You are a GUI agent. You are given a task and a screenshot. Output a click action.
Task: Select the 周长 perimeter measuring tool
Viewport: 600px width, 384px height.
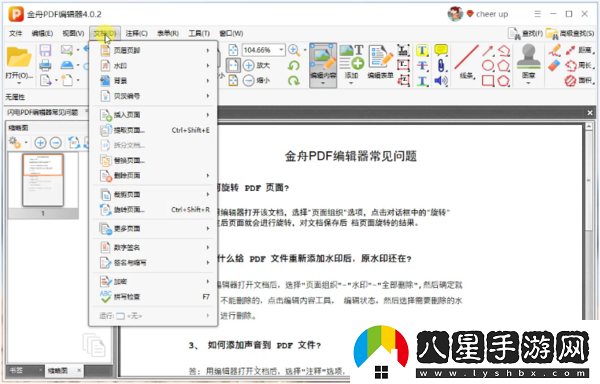(579, 65)
